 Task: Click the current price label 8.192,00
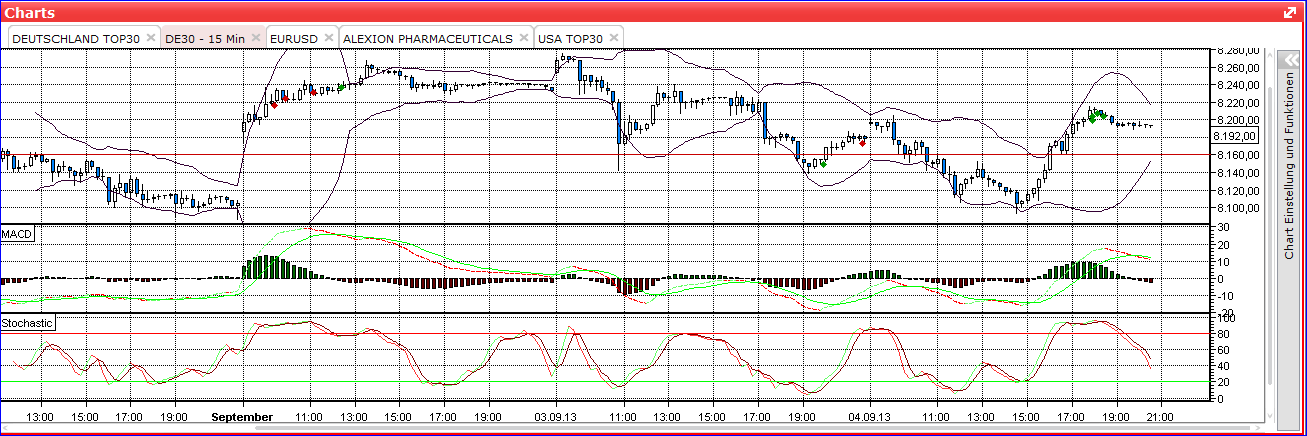coord(1233,136)
